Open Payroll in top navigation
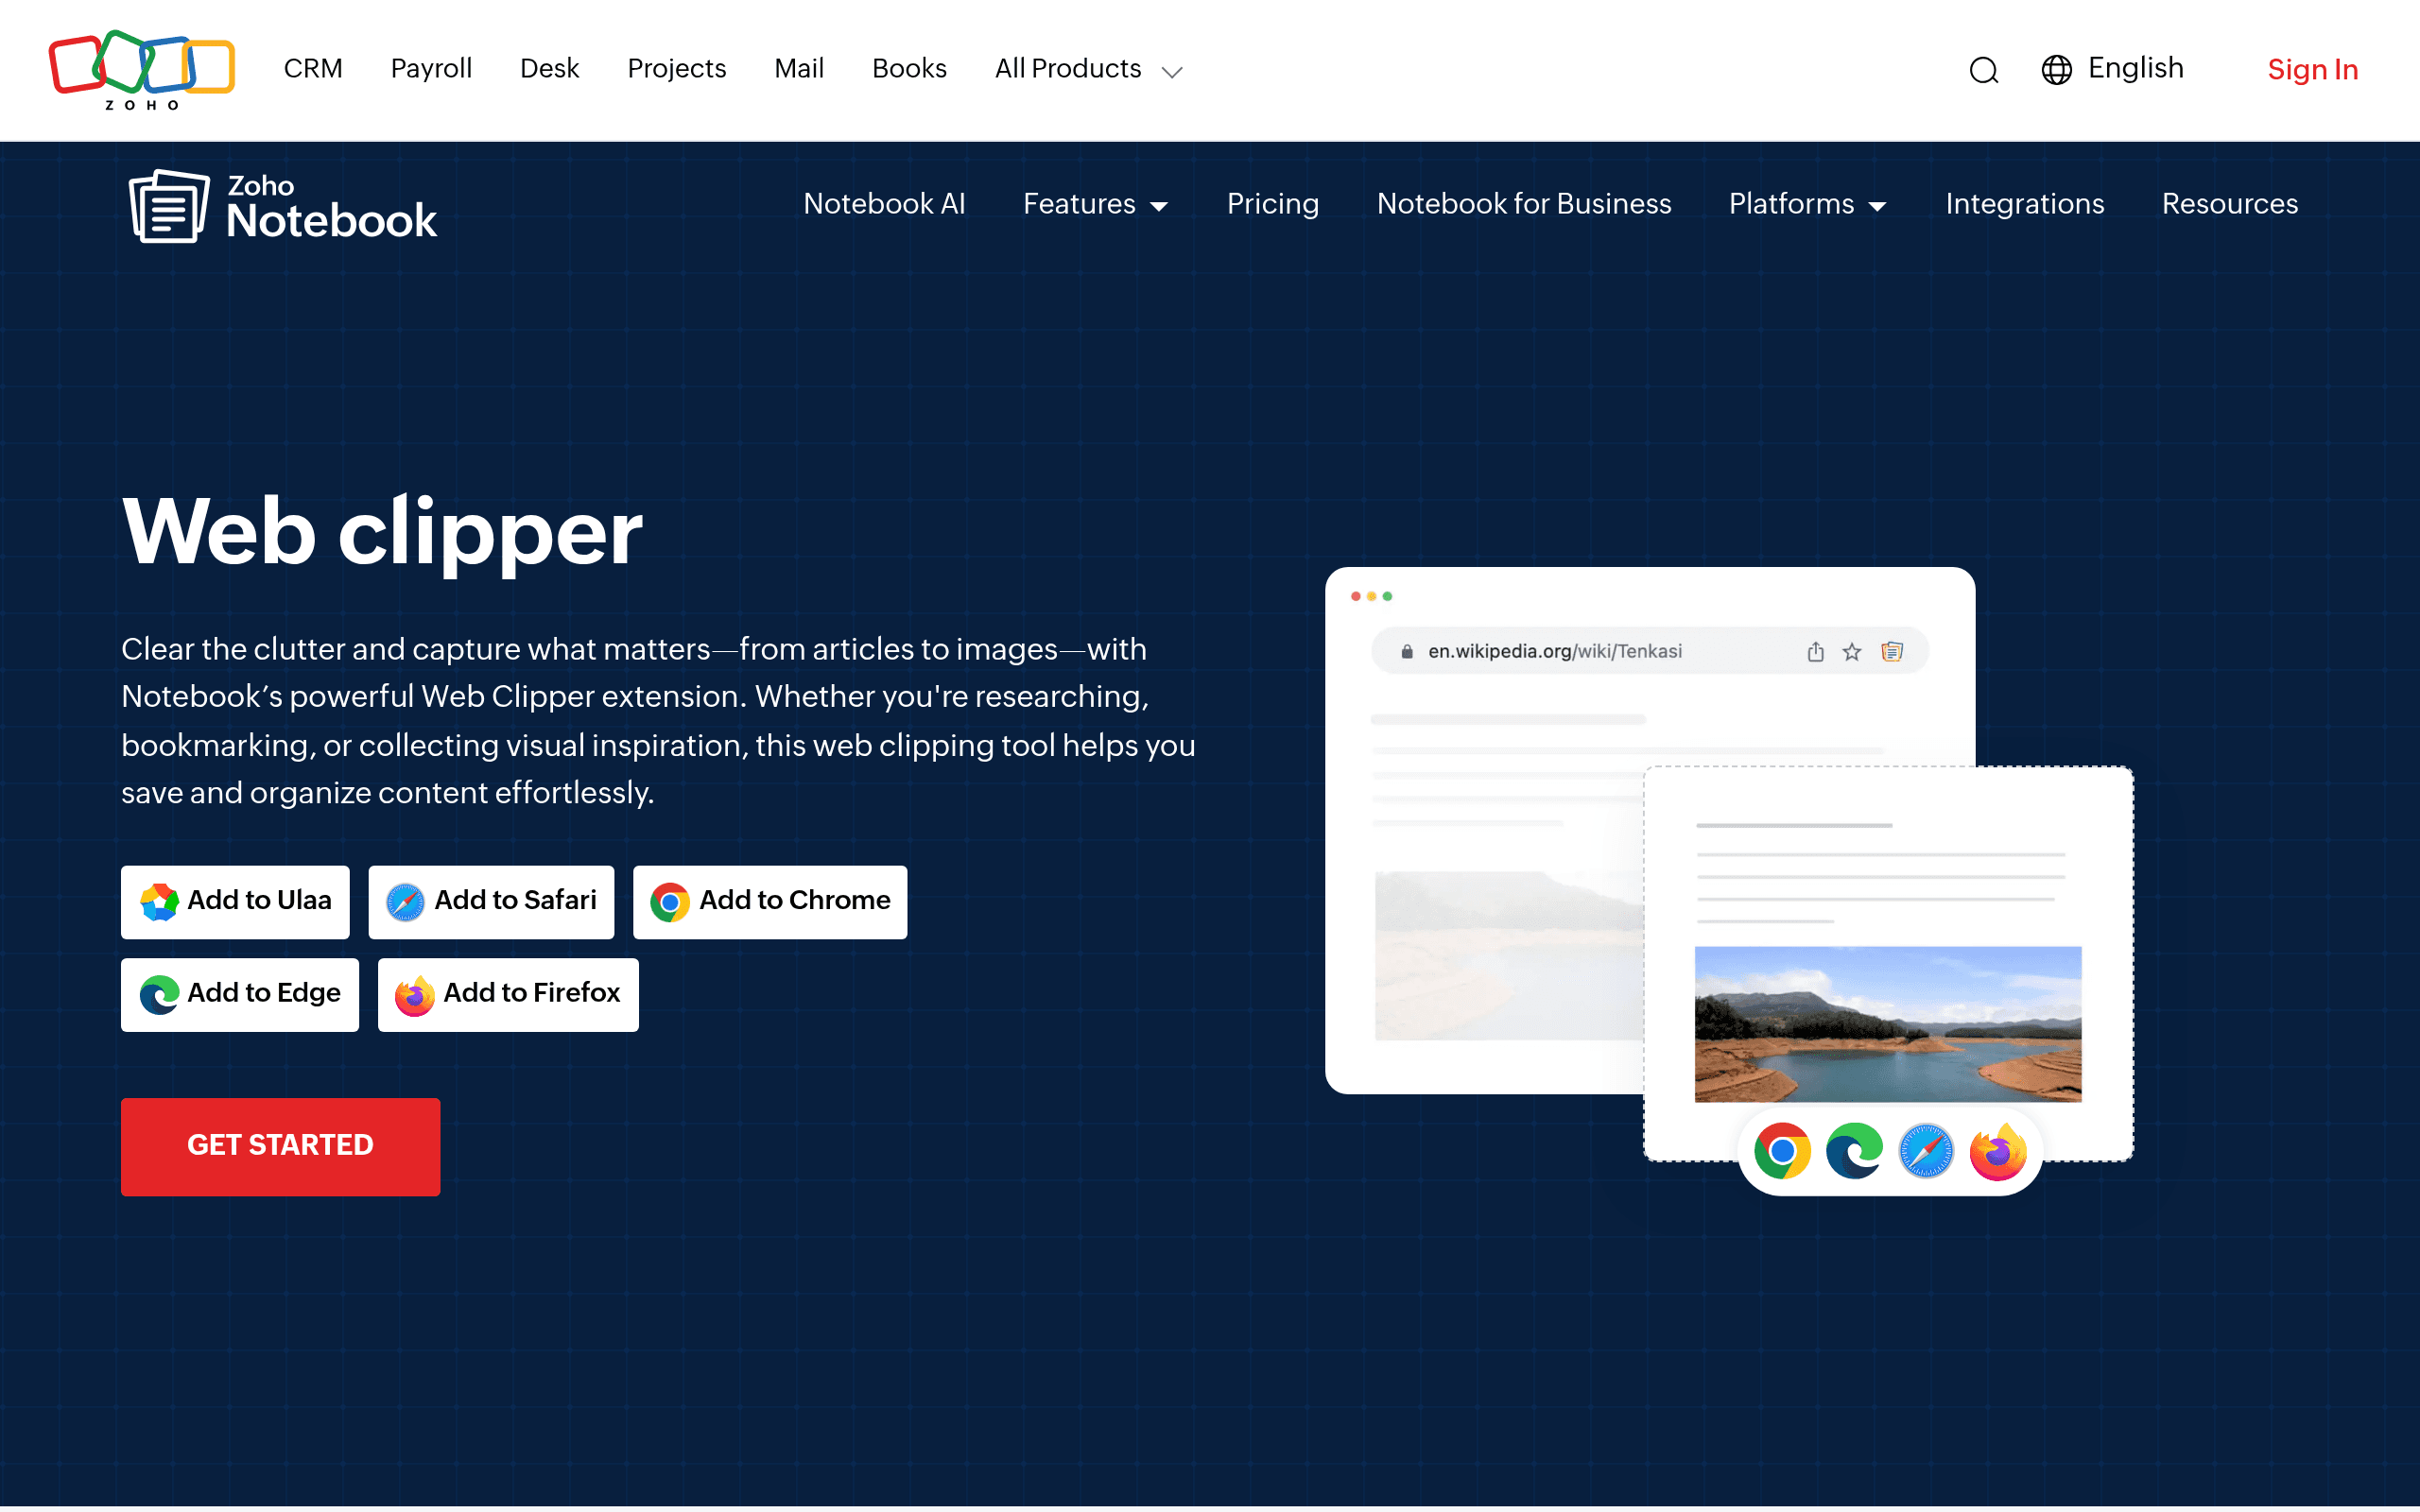The image size is (2420, 1512). coord(431,69)
